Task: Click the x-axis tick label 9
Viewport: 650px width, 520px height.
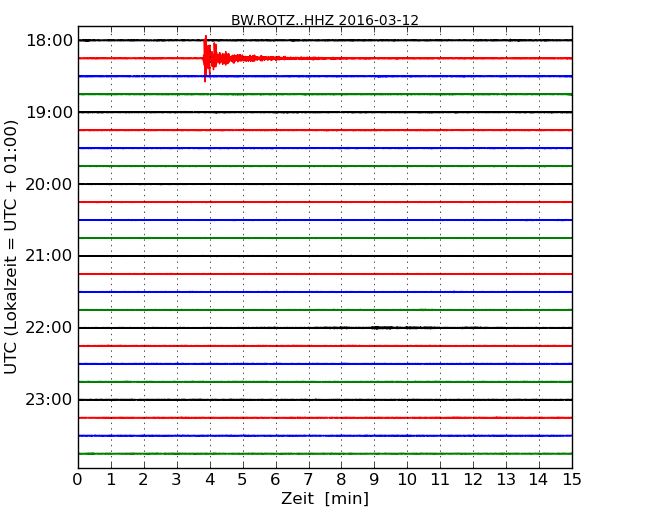Action: [374, 479]
